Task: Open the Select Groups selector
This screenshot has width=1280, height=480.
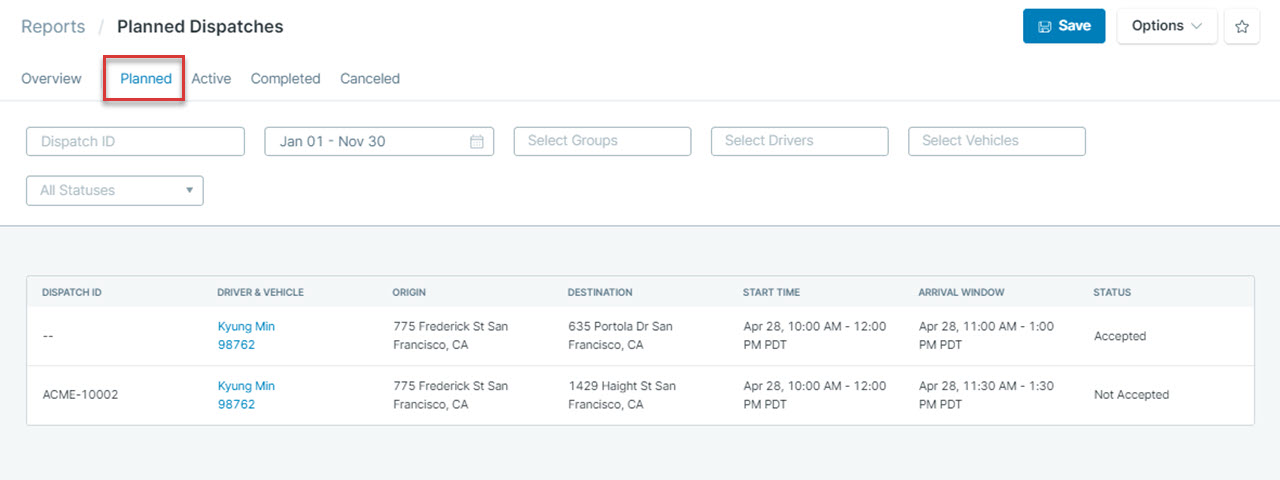Action: coord(602,141)
